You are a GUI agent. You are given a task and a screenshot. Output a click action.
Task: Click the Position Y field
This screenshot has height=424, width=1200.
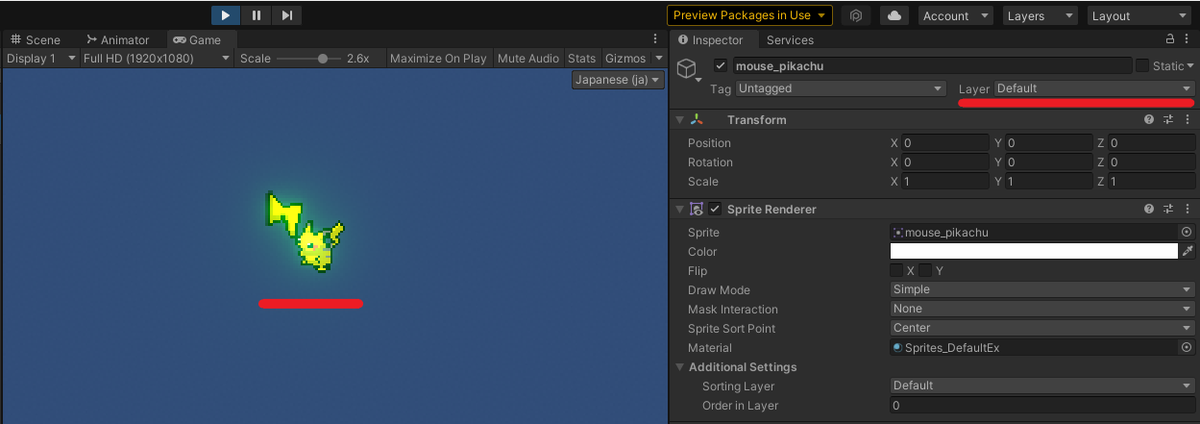pyautogui.click(x=1049, y=143)
